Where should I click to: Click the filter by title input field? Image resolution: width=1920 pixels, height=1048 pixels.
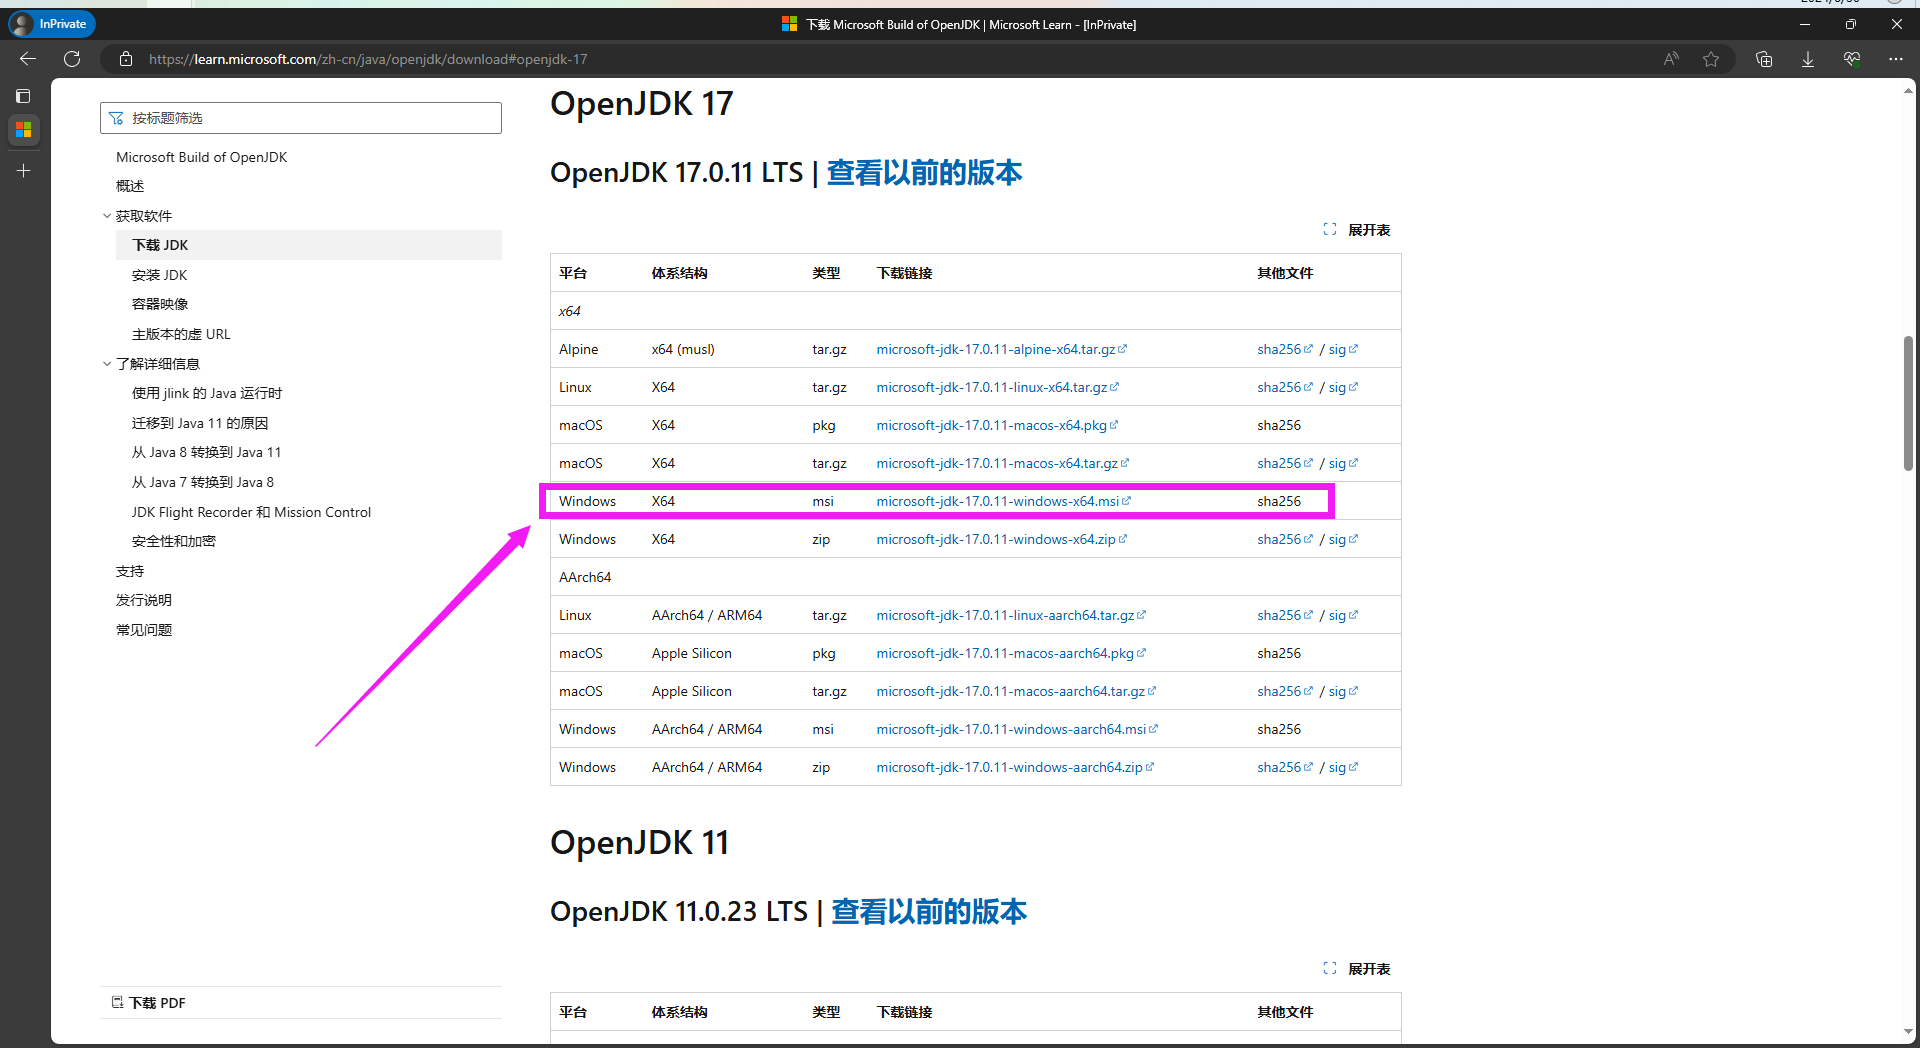pyautogui.click(x=301, y=118)
